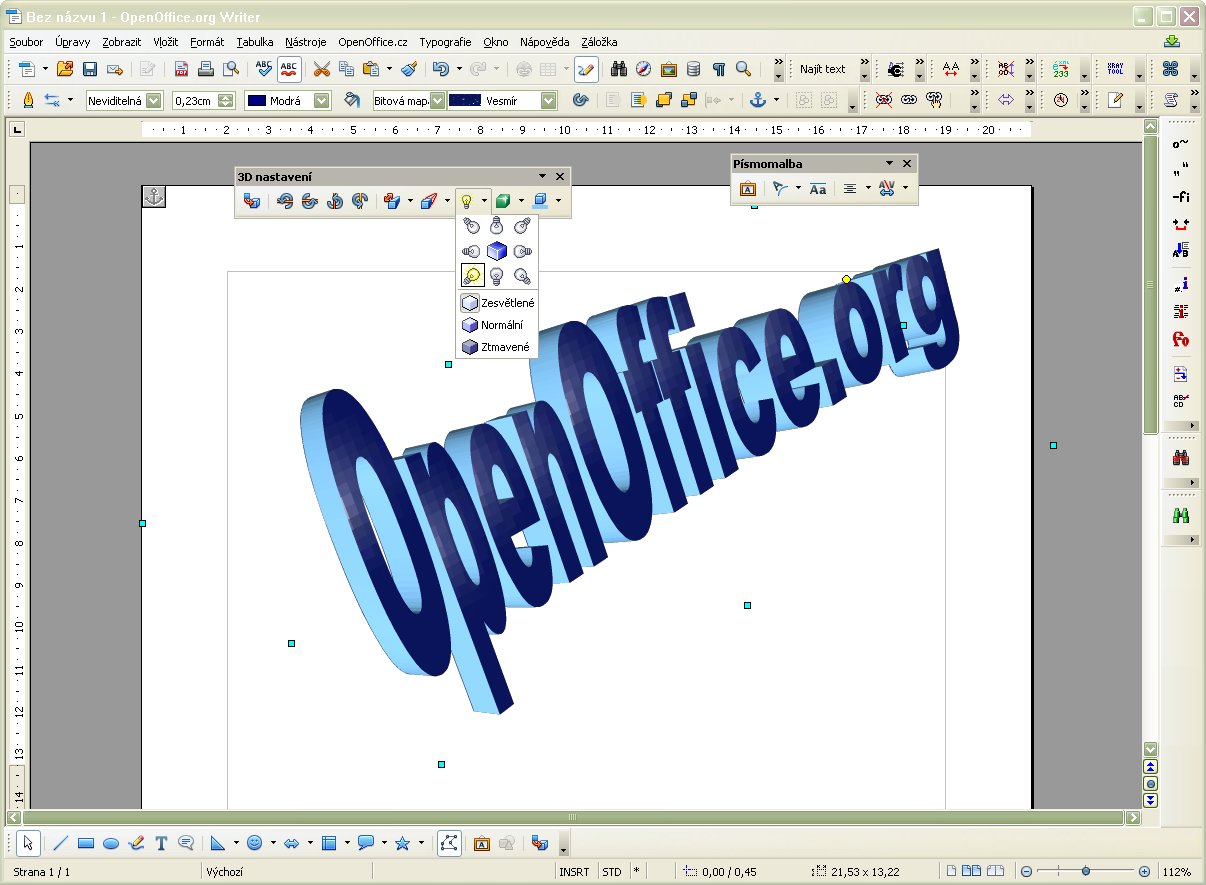Click the tilt left icon in 3D nastavení
Screen dimensions: 1206x885
coord(335,201)
